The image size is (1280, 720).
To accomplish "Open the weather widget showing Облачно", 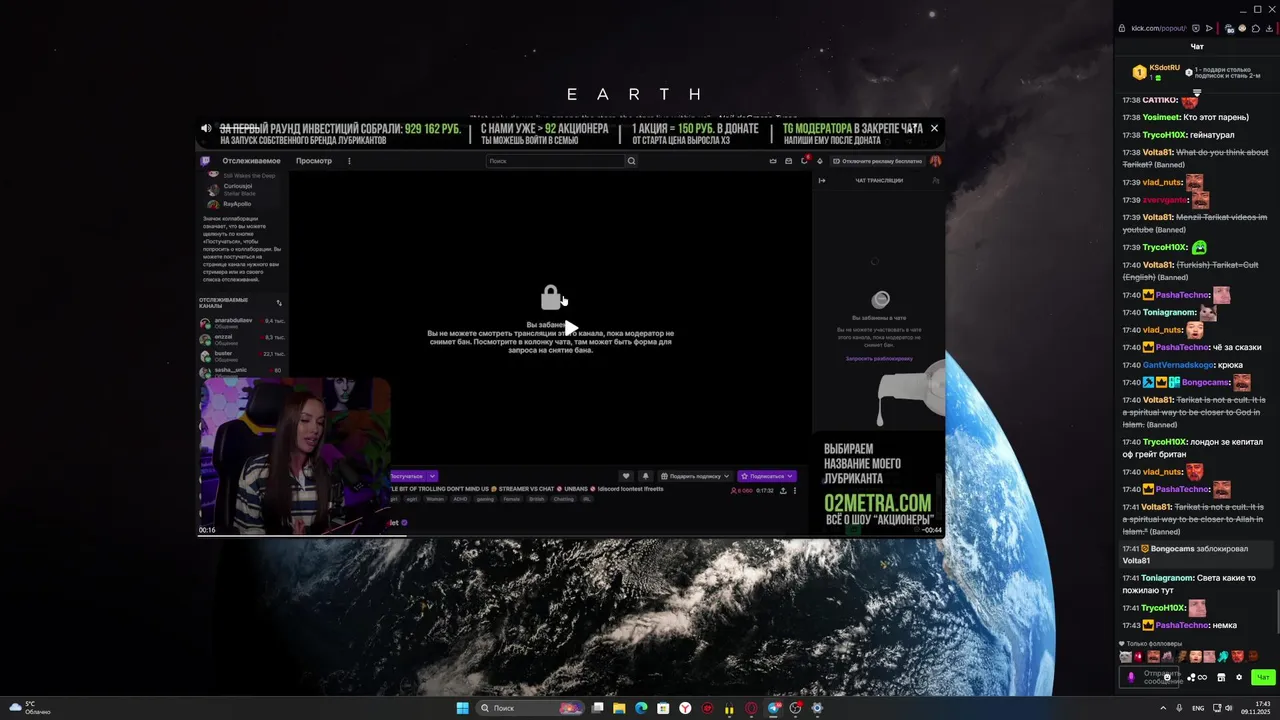I will [29, 708].
